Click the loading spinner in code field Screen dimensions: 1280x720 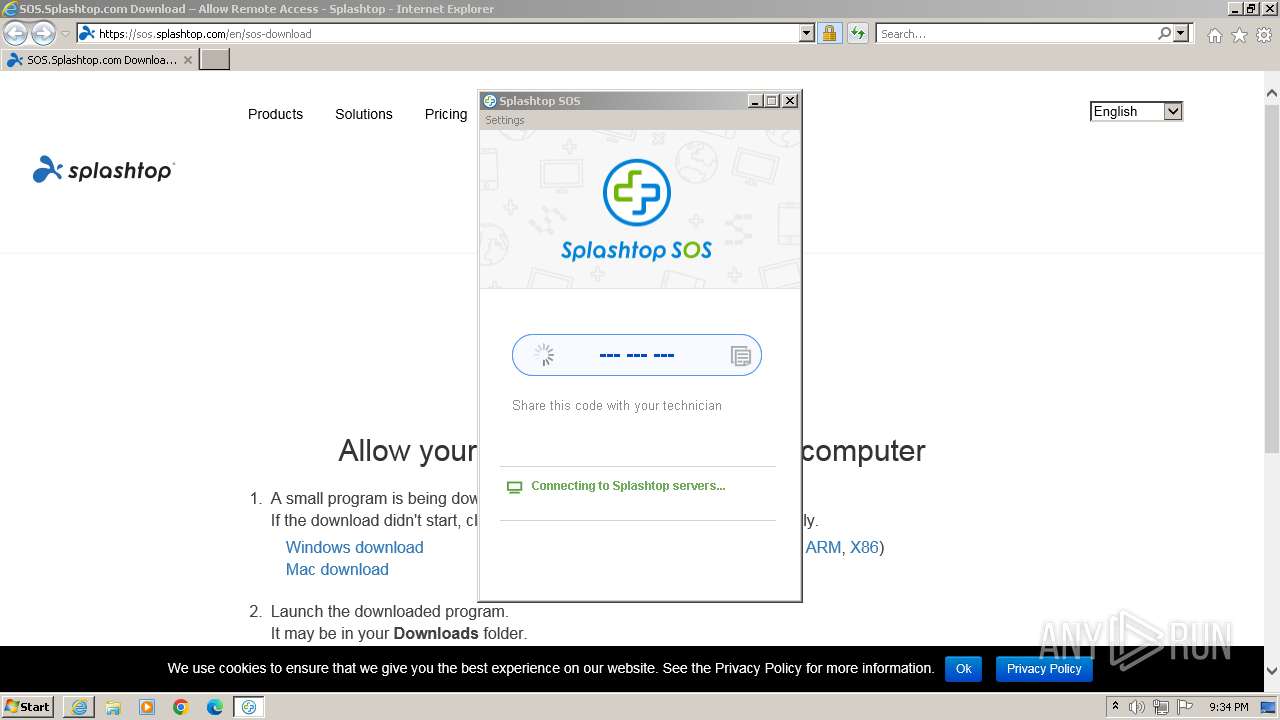[x=544, y=355]
